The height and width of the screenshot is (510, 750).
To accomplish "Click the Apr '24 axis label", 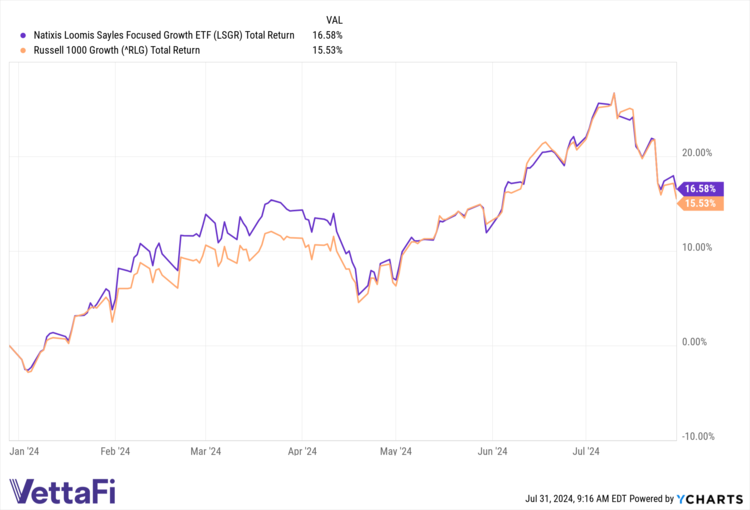I will pos(301,452).
